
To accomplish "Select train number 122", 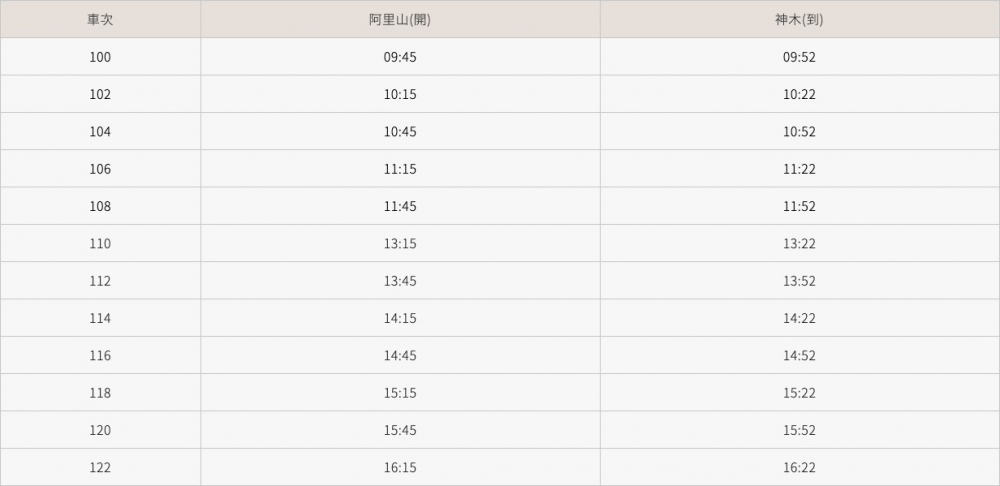I will pos(100,467).
